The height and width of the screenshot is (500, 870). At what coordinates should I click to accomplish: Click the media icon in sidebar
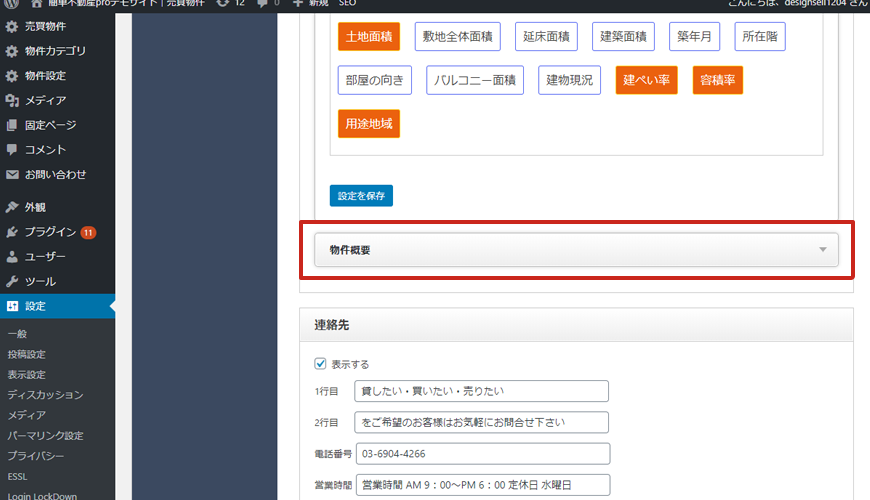tap(12, 100)
